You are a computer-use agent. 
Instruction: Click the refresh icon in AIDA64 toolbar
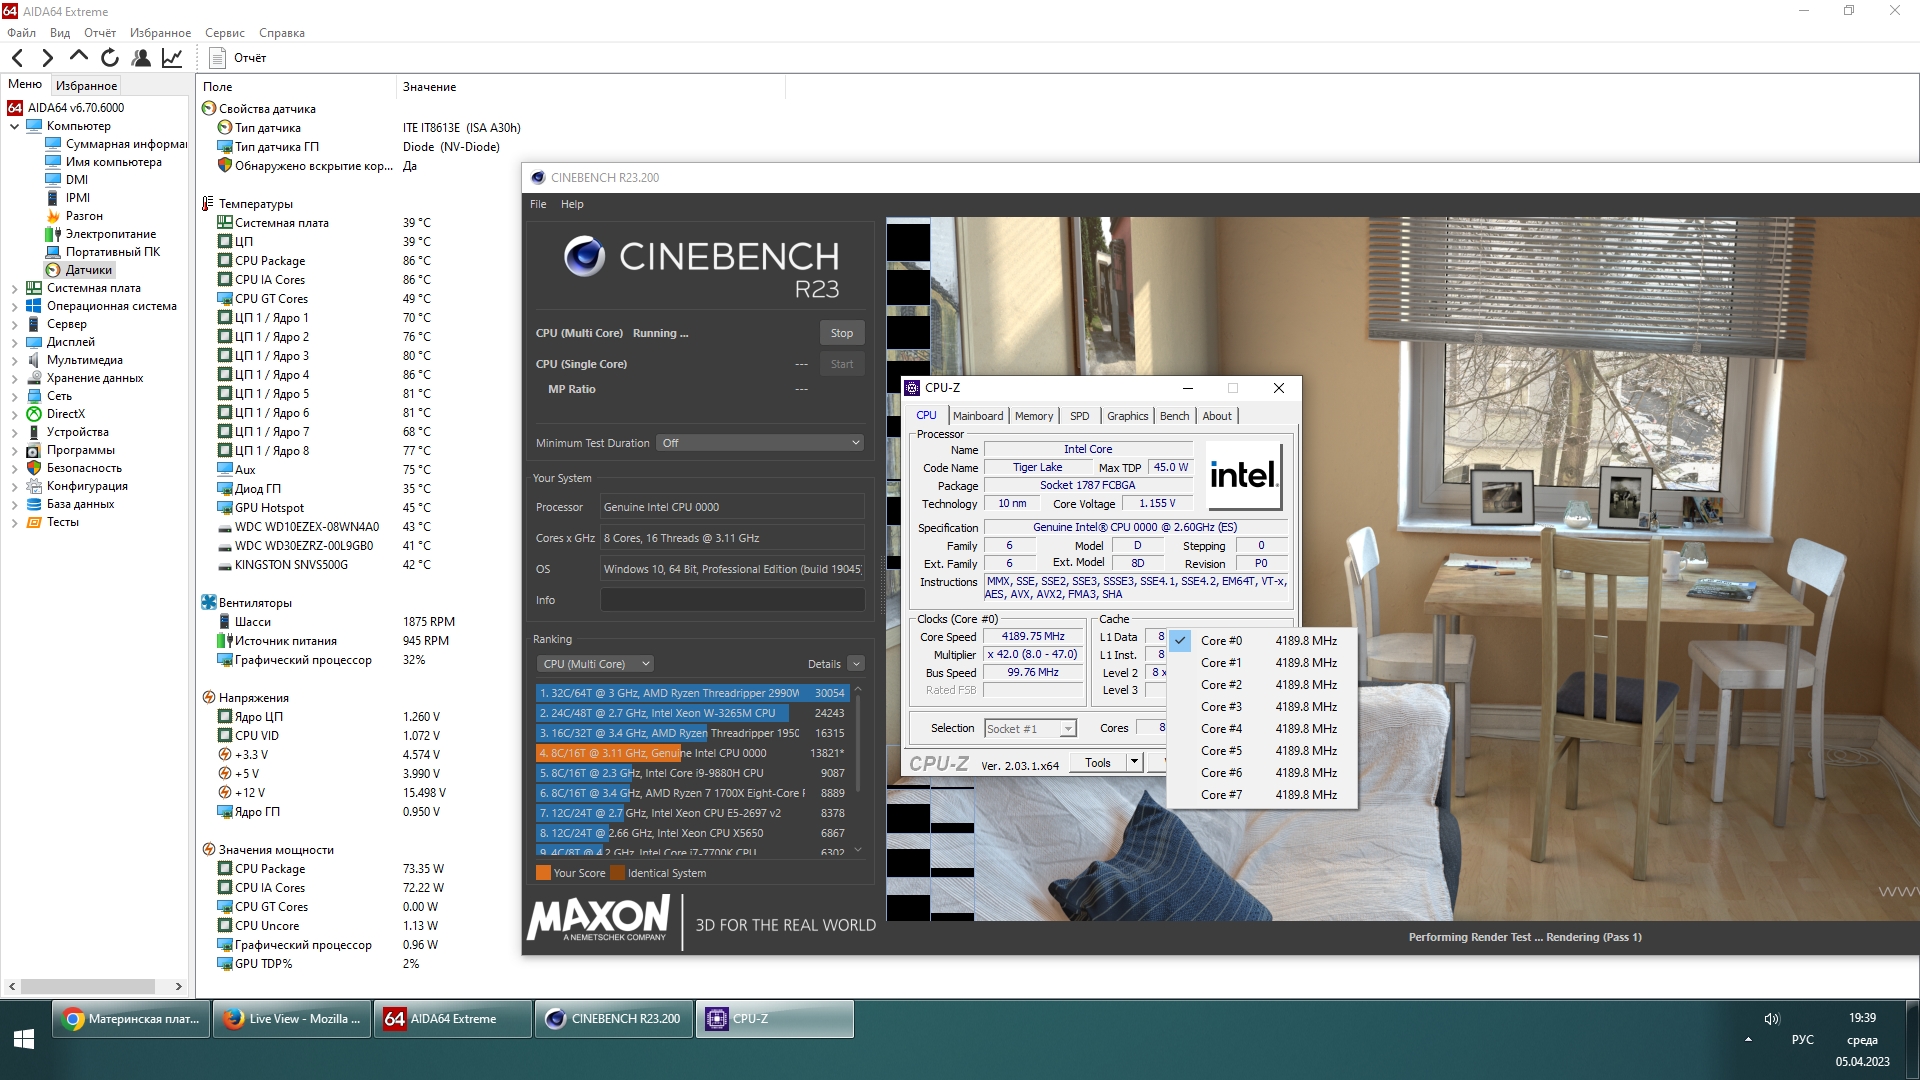(110, 58)
